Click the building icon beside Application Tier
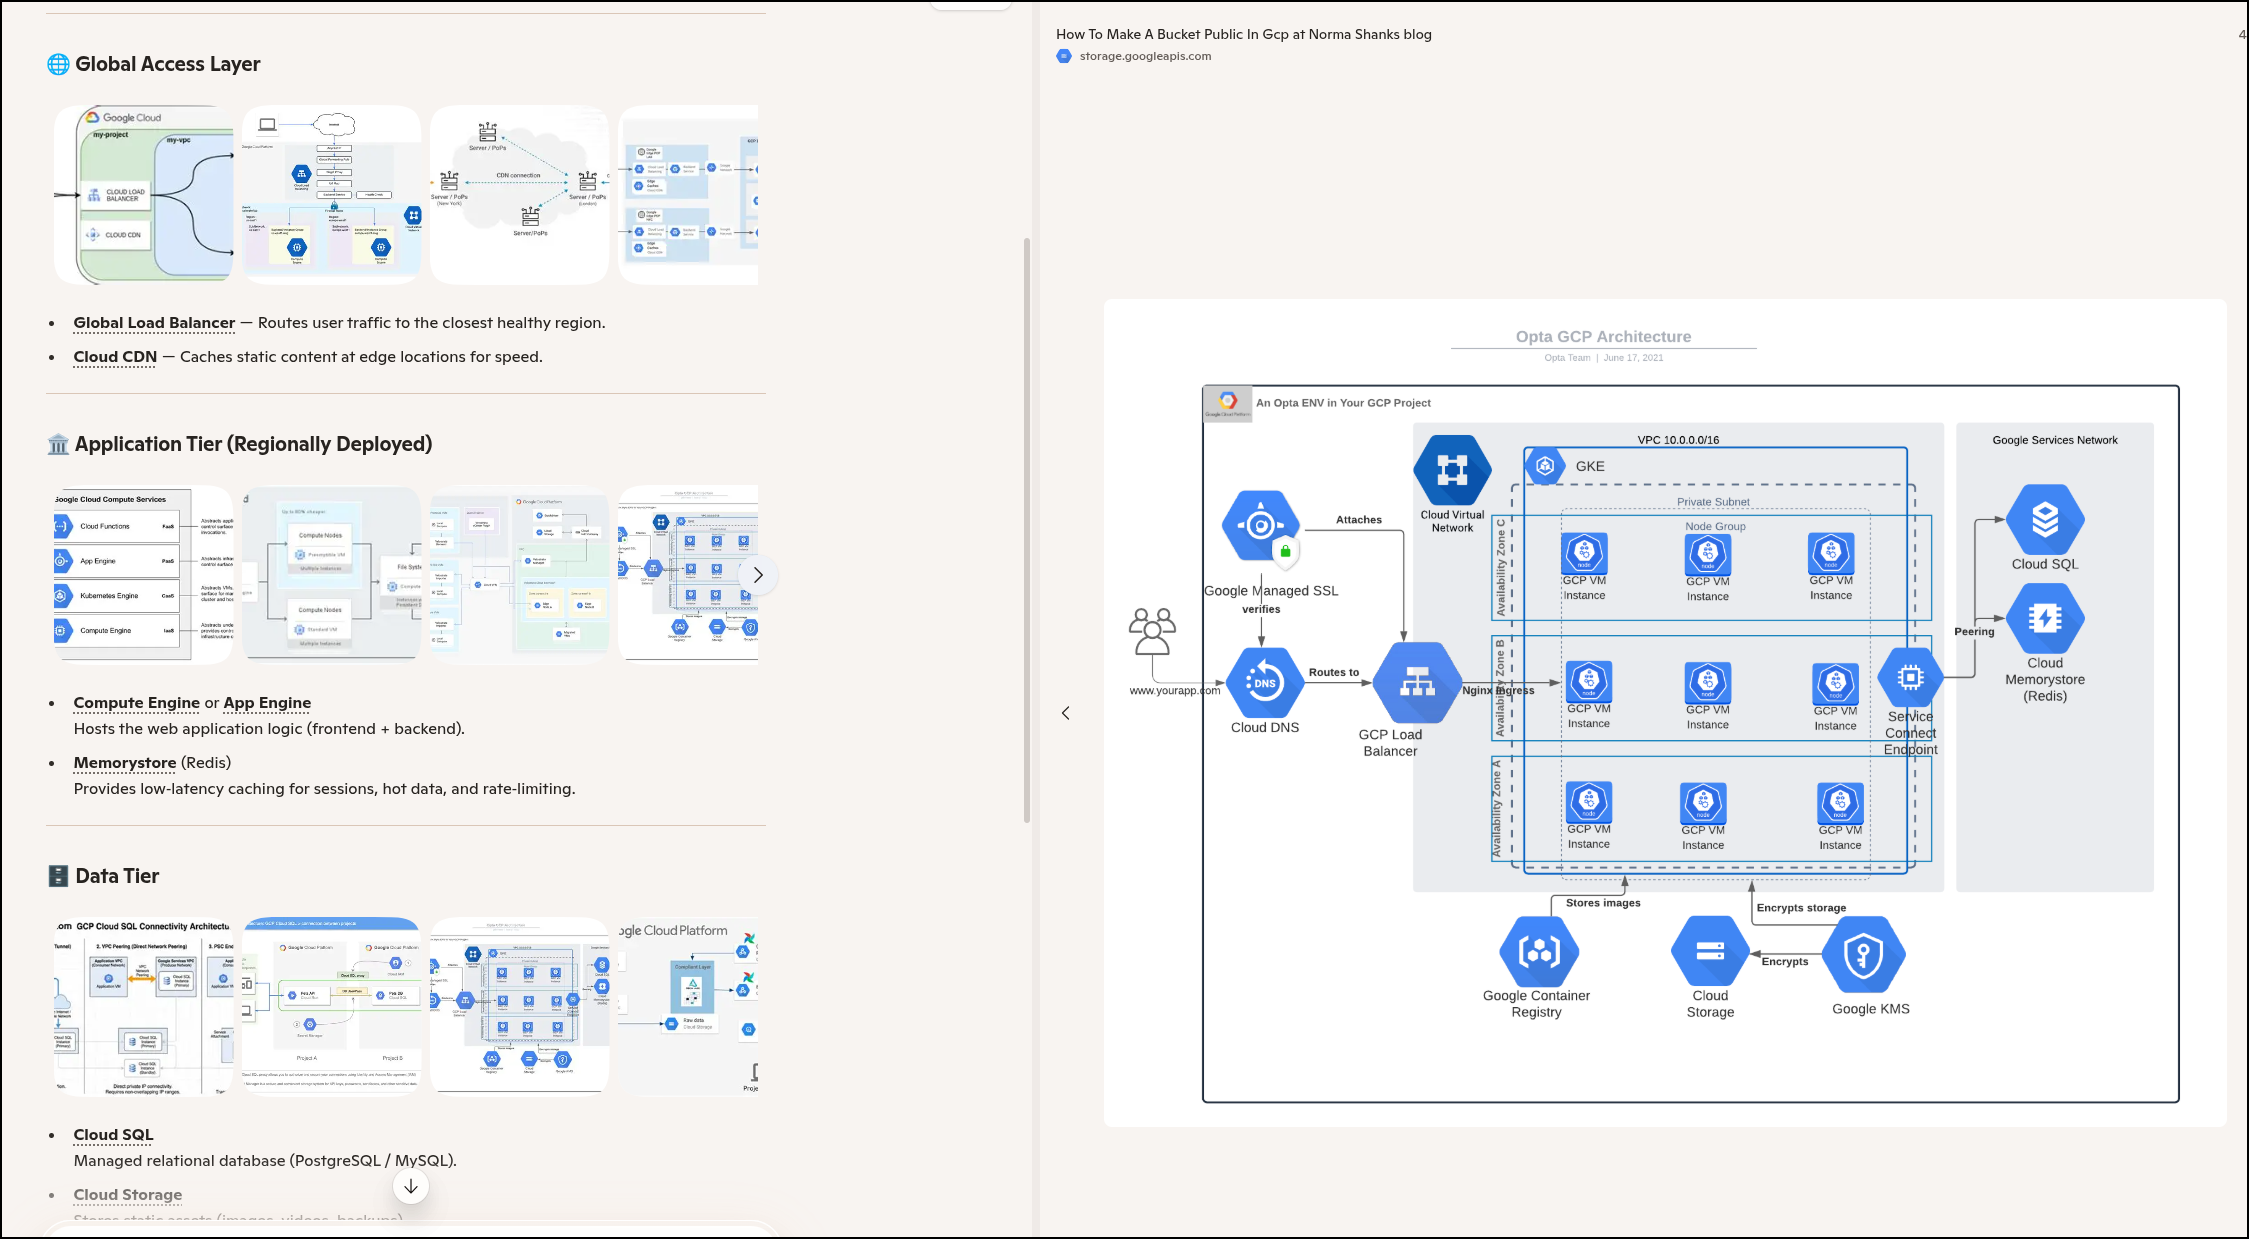The width and height of the screenshot is (2249, 1239). tap(58, 444)
